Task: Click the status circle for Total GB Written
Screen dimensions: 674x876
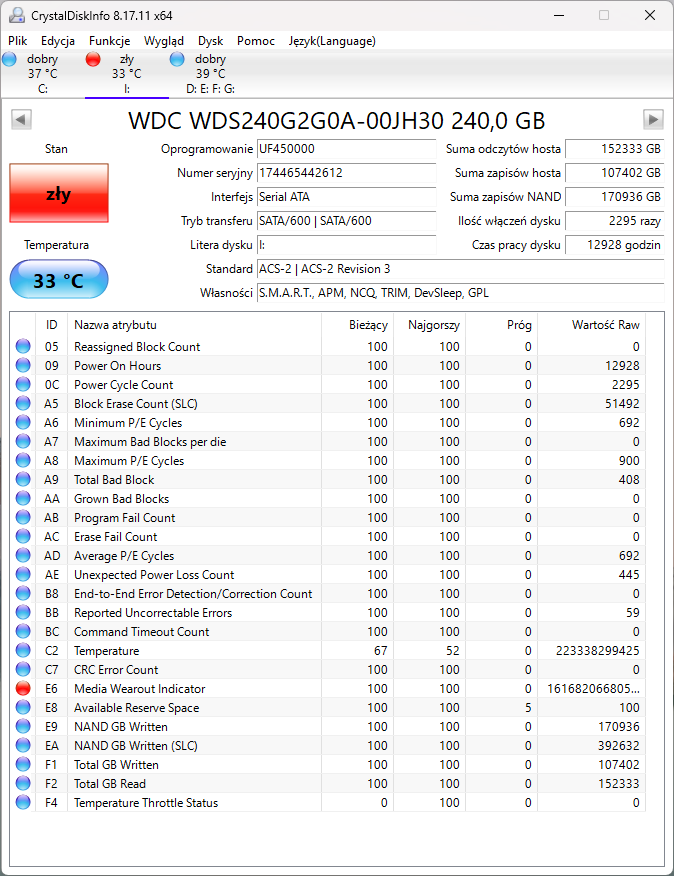Action: click(x=23, y=764)
